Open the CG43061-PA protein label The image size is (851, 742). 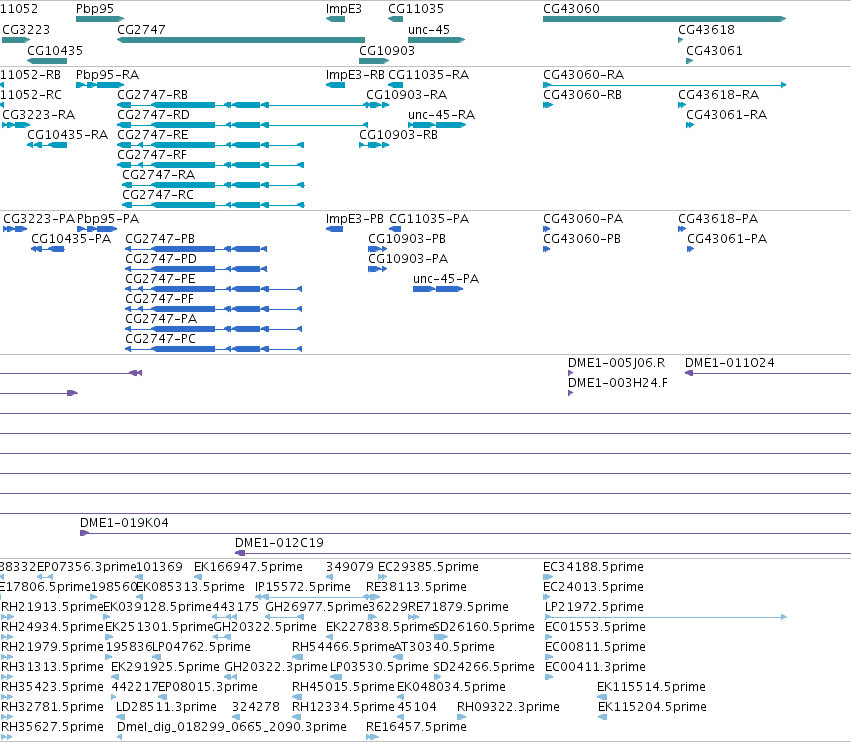pos(727,239)
